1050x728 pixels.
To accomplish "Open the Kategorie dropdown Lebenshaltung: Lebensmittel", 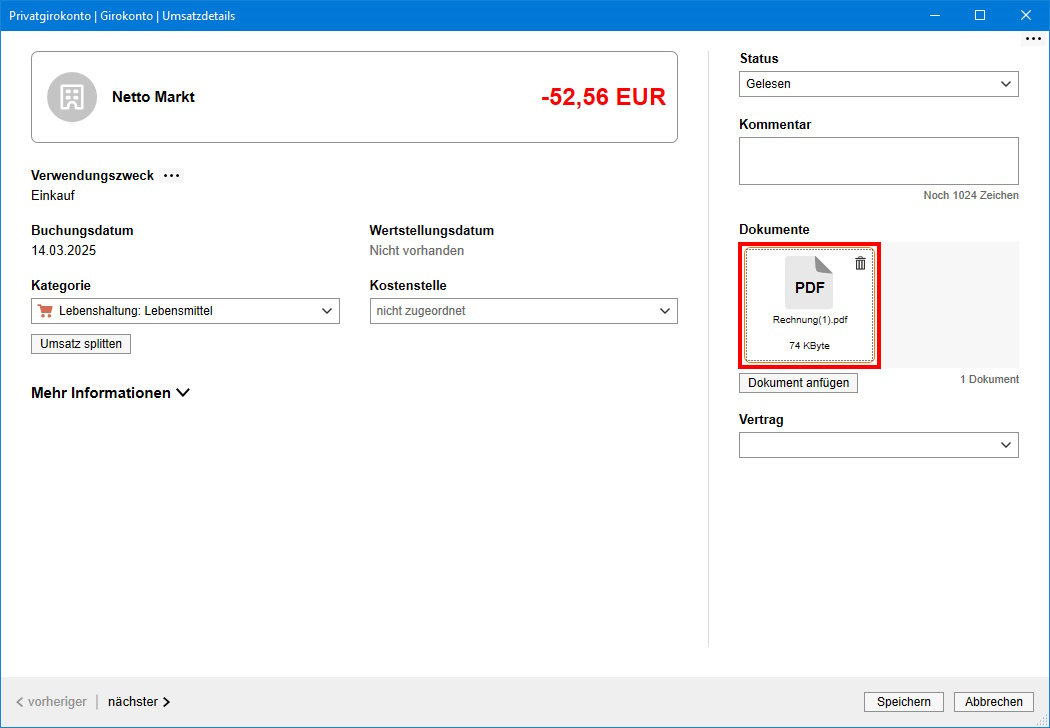I will (x=185, y=311).
